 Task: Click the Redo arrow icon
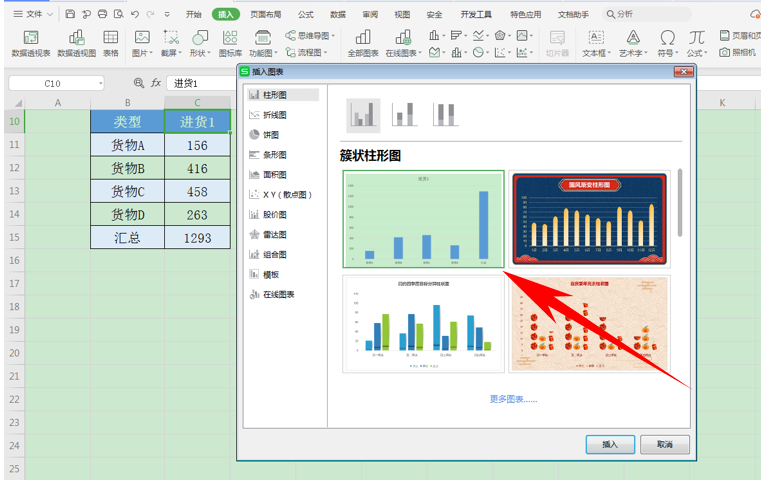(x=151, y=14)
